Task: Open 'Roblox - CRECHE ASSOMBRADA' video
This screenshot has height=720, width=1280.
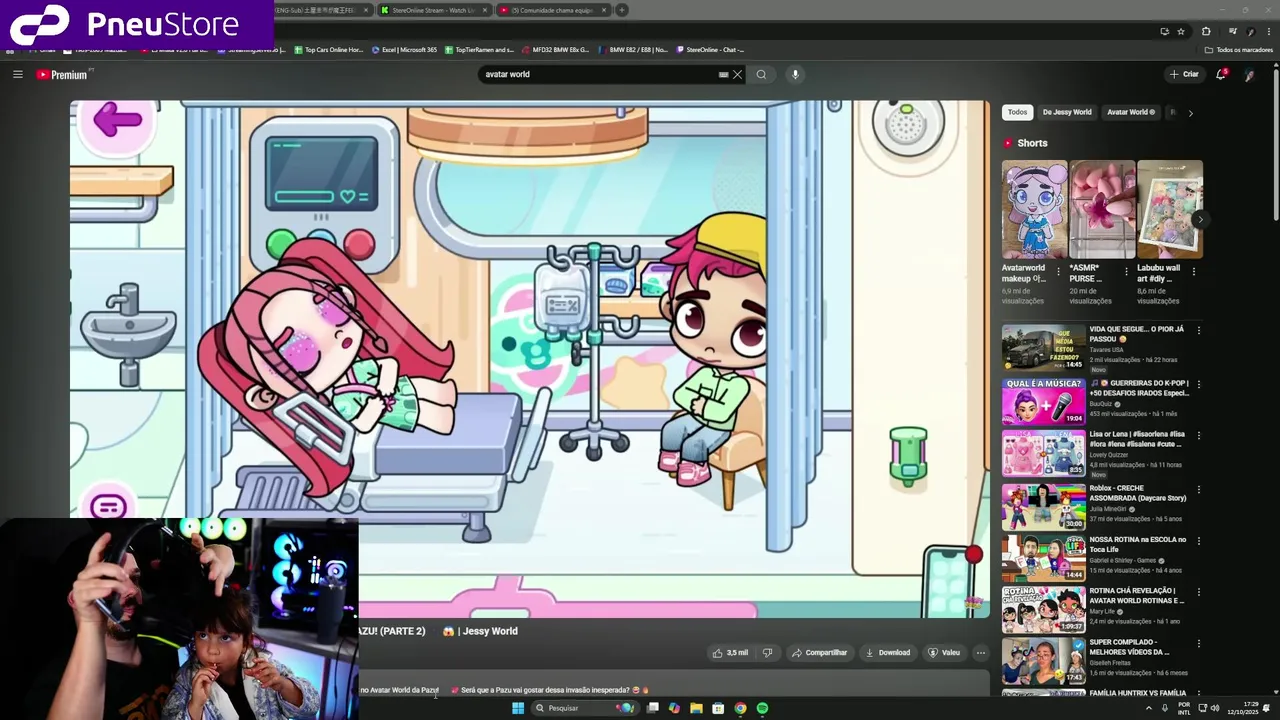Action: [x=1043, y=507]
